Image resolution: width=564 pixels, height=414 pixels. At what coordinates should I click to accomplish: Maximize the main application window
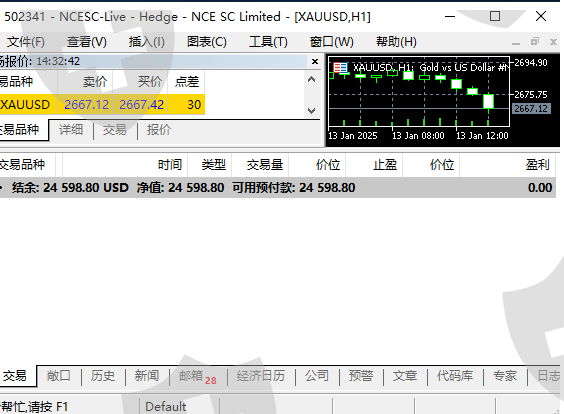click(495, 16)
